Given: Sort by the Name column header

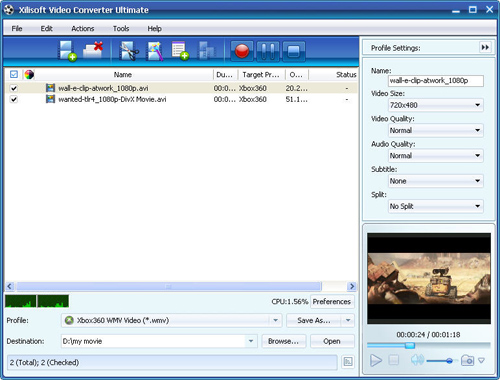Looking at the screenshot, I should (x=123, y=74).
